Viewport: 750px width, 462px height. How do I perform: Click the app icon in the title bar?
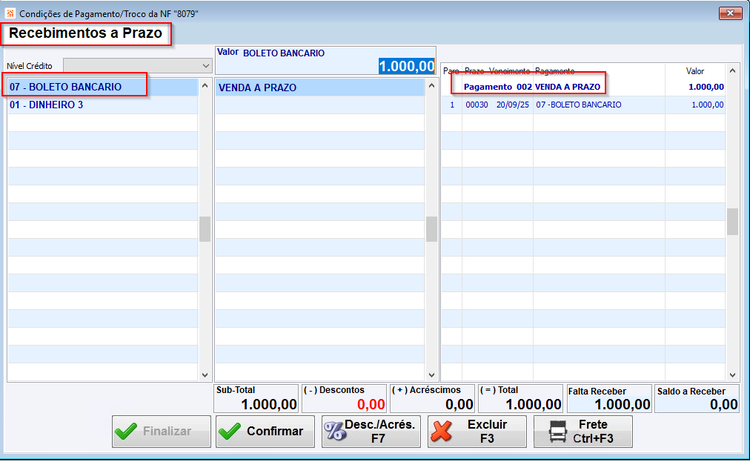point(10,13)
